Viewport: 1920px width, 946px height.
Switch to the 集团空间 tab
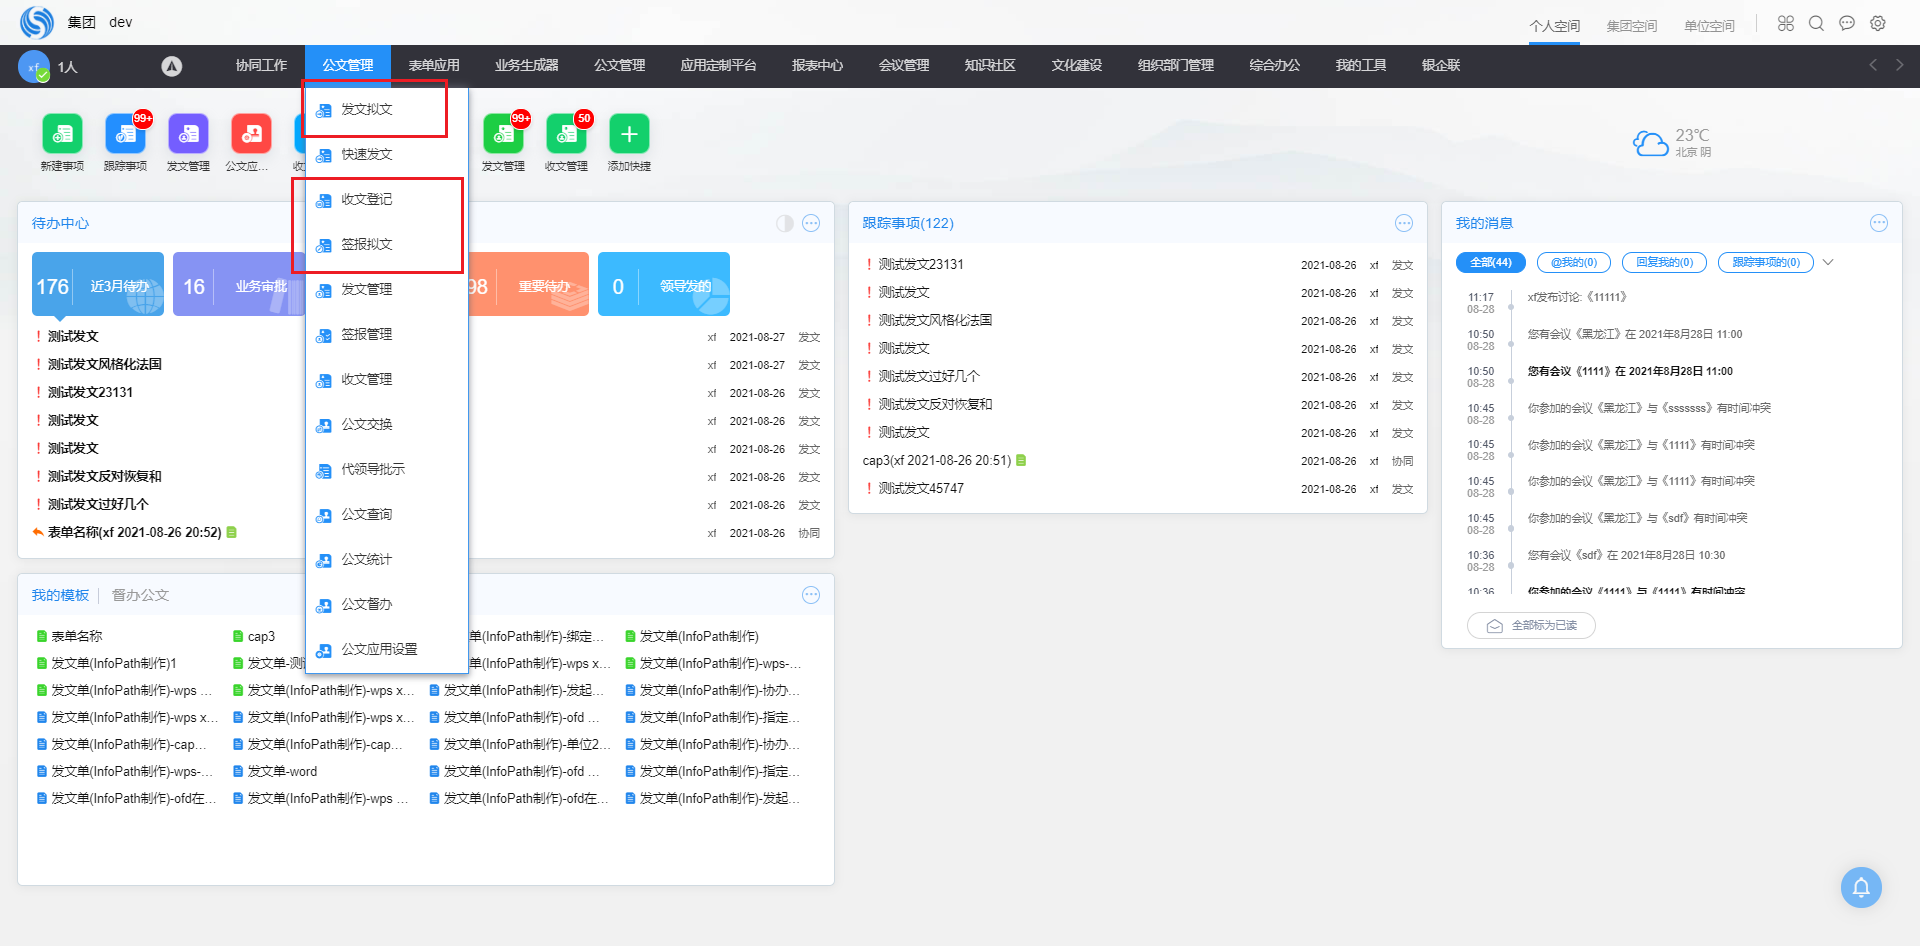pos(1631,26)
